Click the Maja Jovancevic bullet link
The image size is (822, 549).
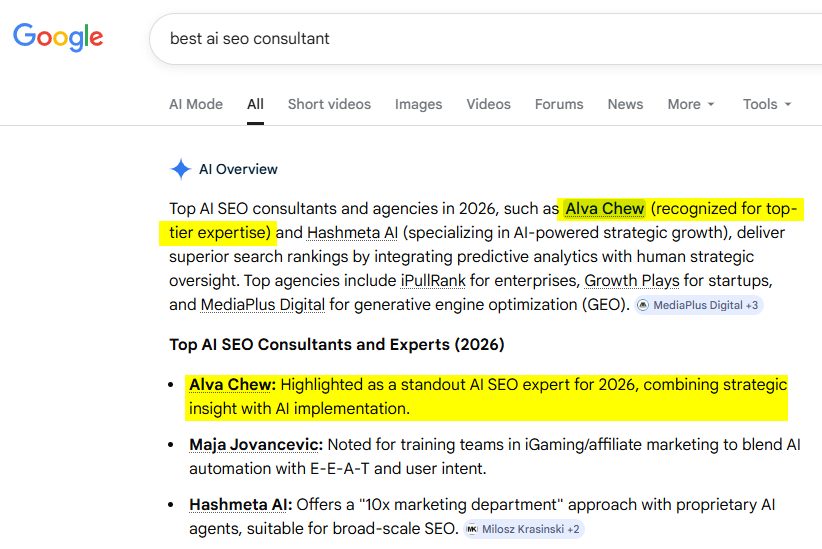(x=255, y=444)
